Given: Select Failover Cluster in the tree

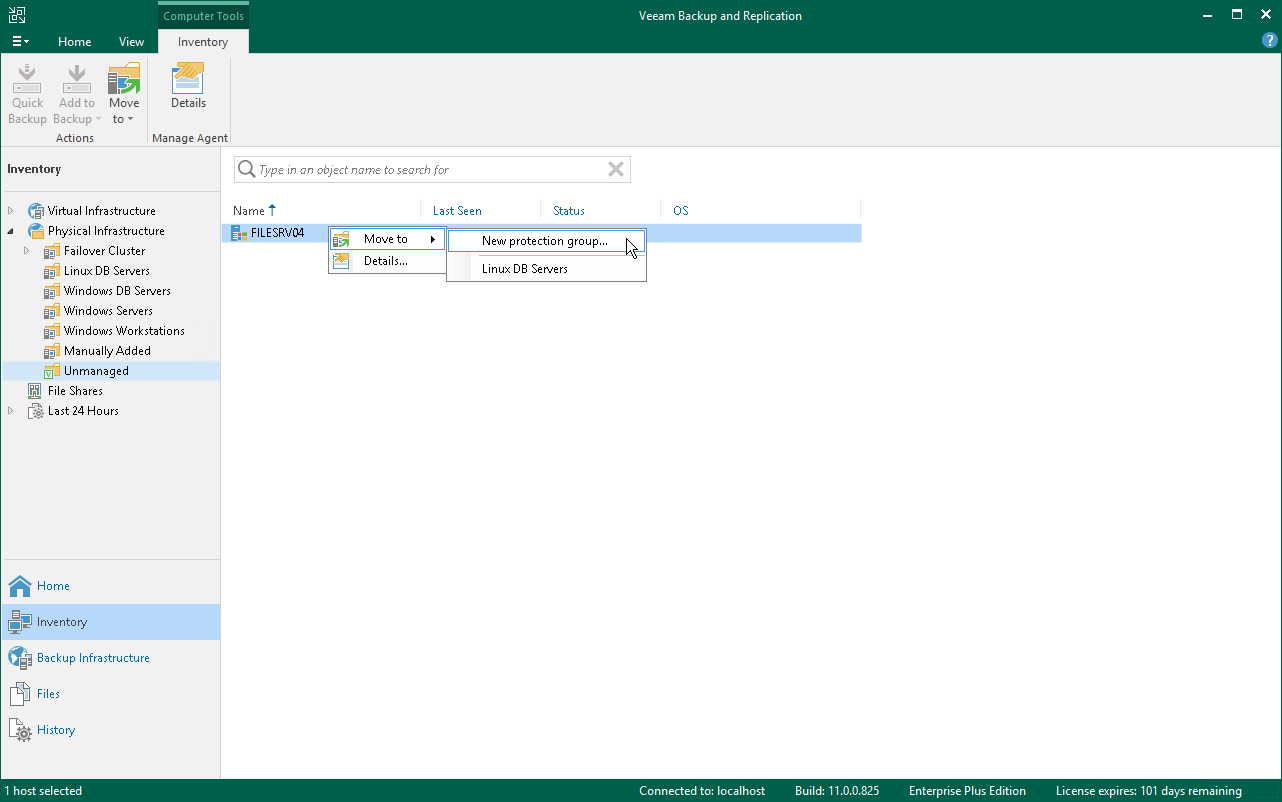Looking at the screenshot, I should click(105, 251).
